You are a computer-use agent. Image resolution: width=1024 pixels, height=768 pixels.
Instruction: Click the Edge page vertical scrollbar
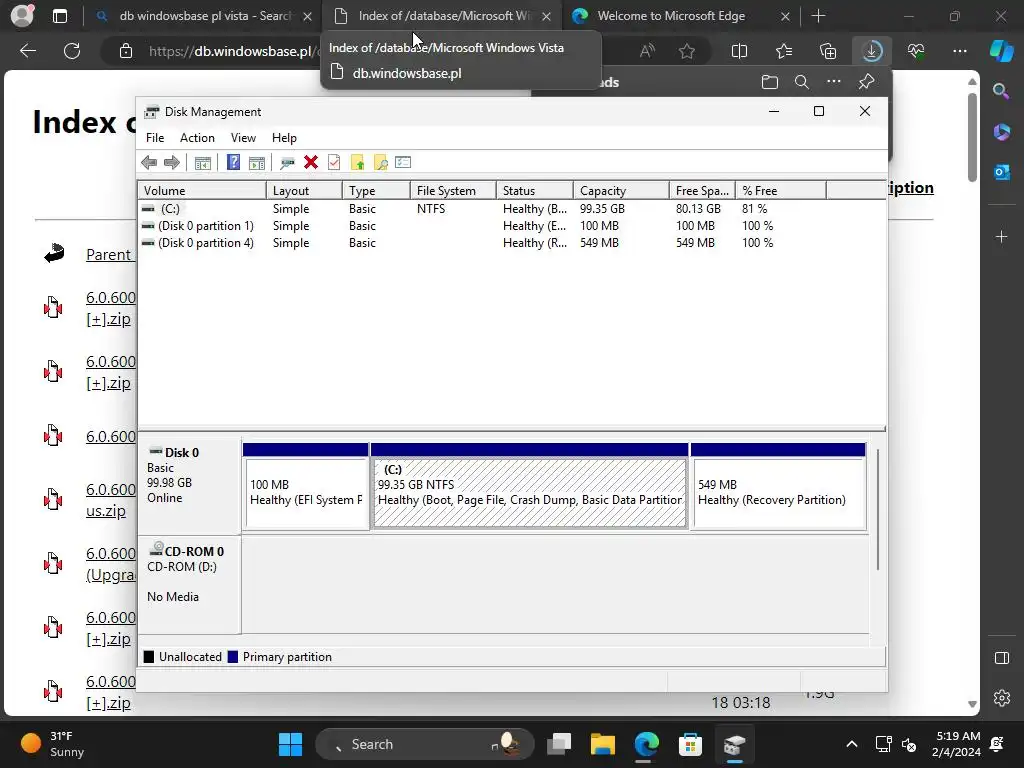(972, 138)
